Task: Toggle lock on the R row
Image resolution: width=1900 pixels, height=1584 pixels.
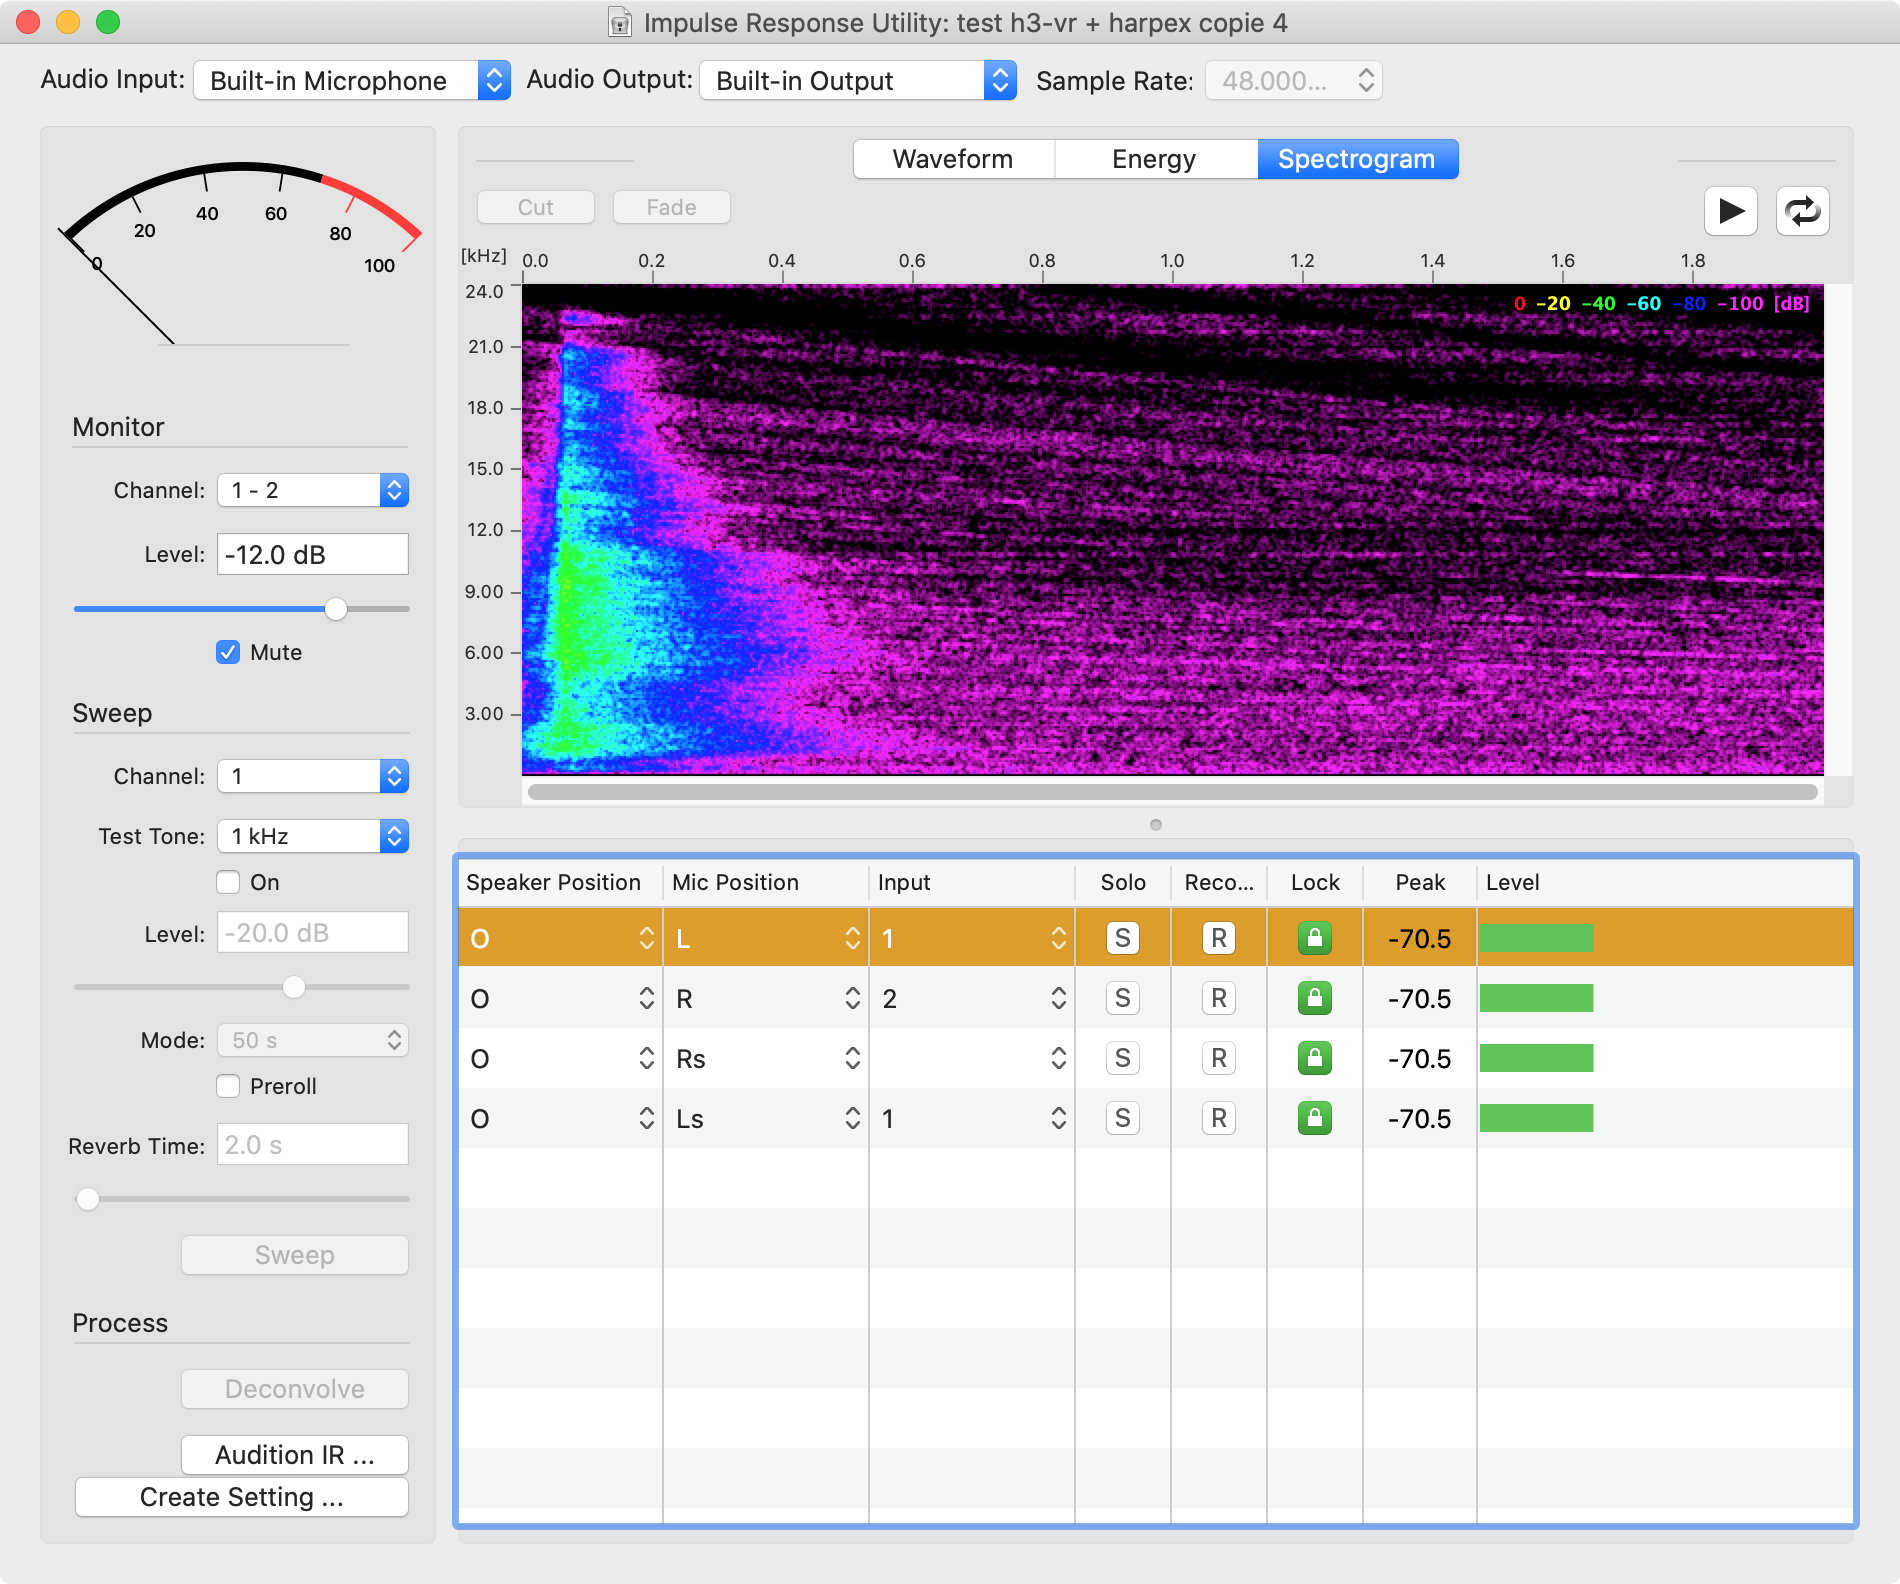Action: (x=1314, y=998)
